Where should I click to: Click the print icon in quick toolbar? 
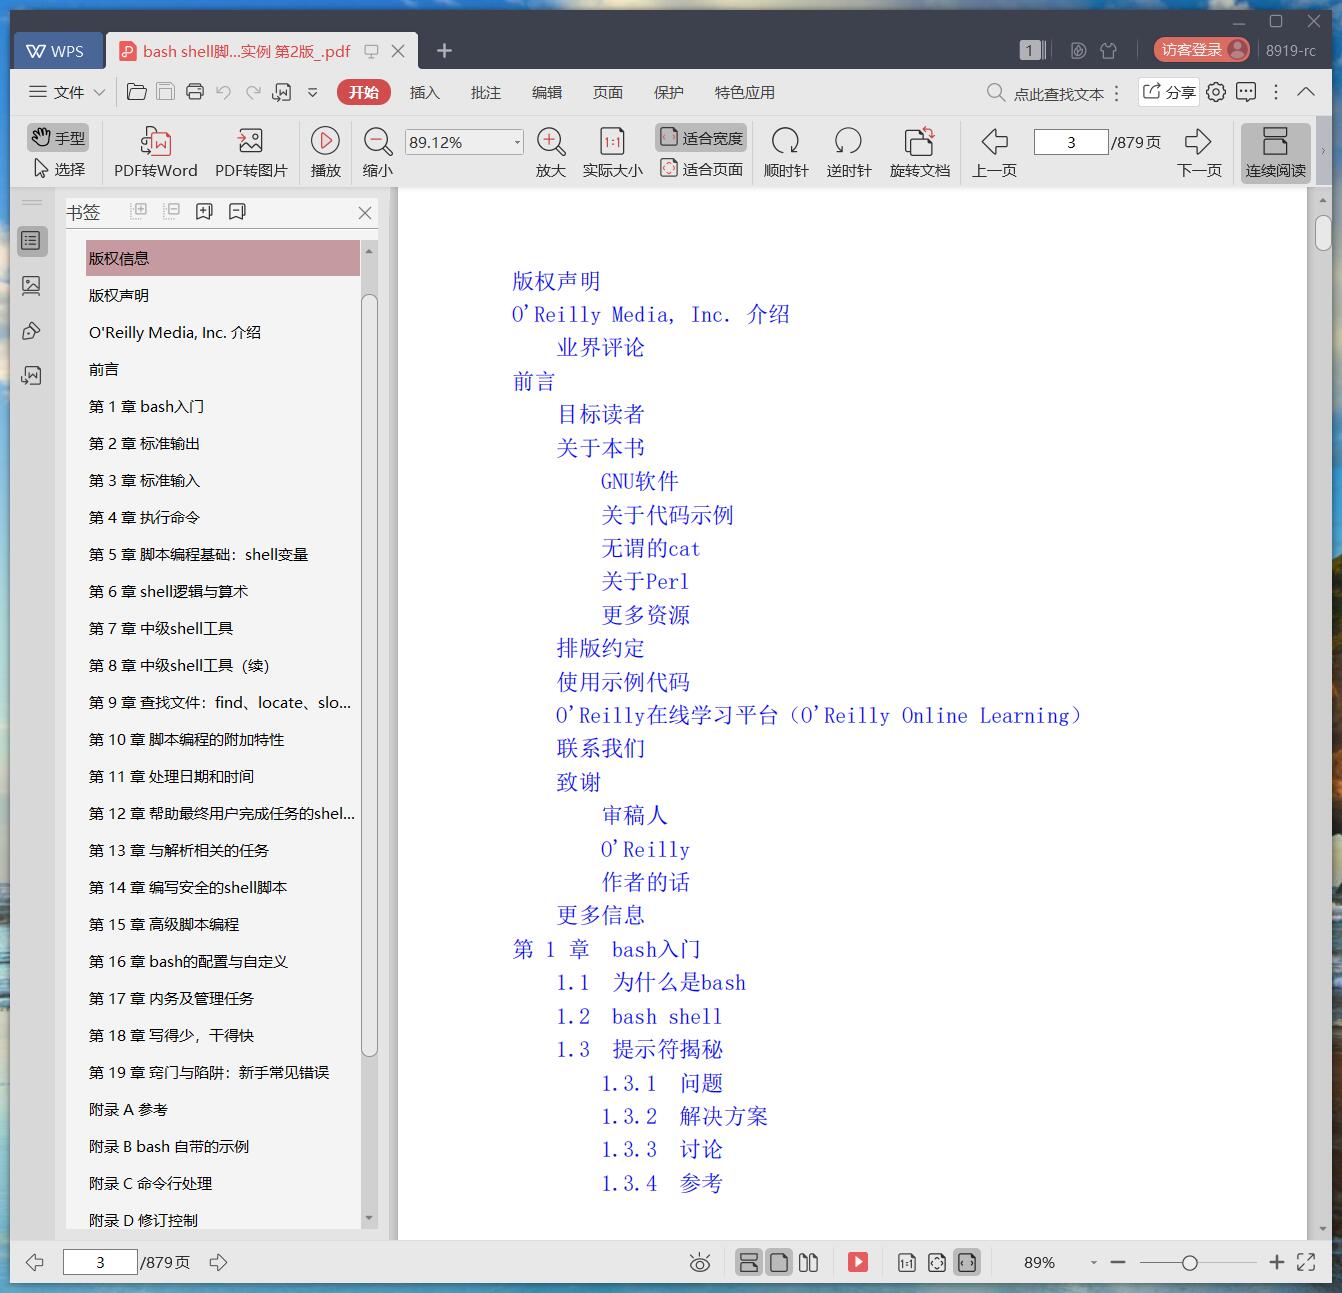tap(195, 92)
